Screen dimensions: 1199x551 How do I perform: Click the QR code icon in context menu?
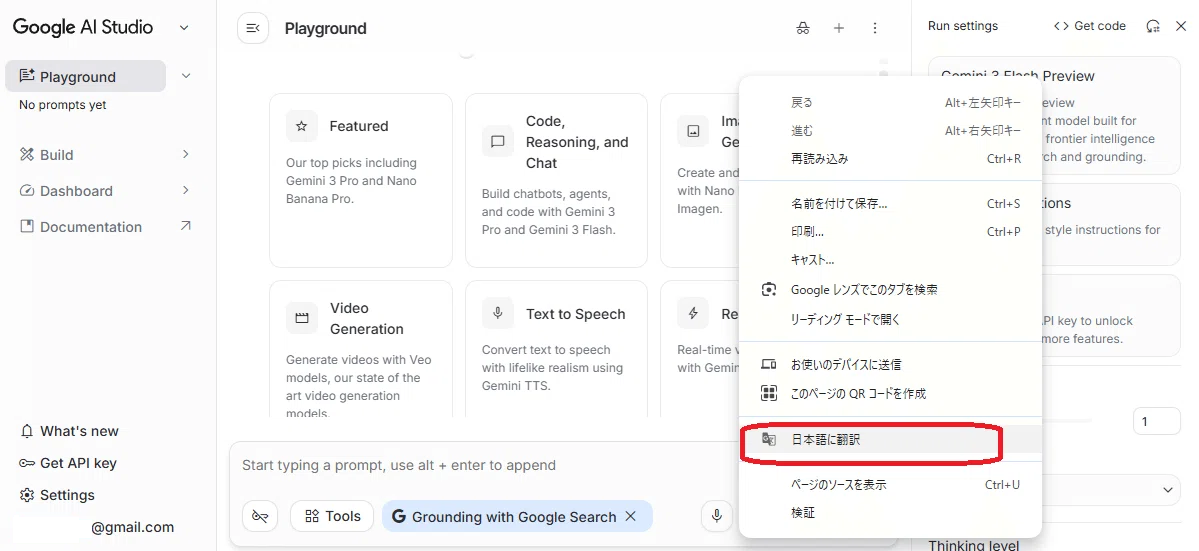click(x=768, y=394)
